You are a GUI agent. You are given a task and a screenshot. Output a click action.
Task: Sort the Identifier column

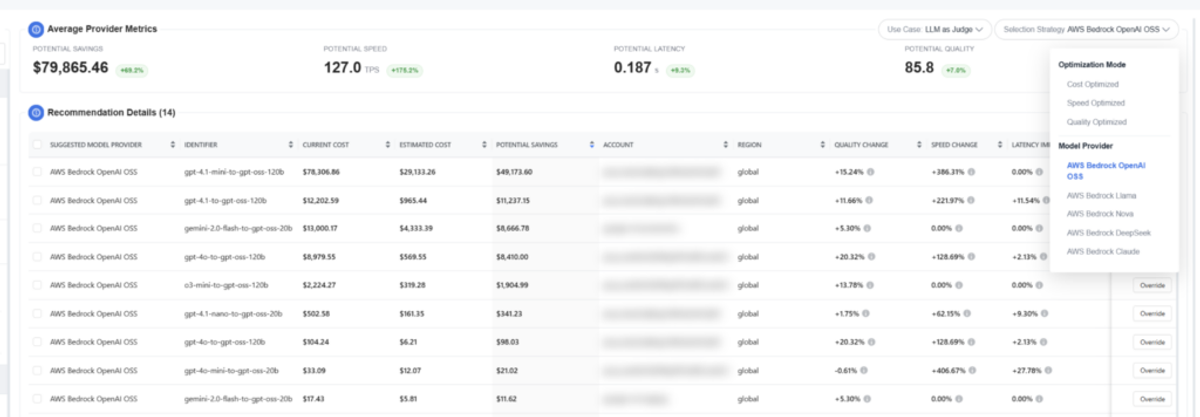click(291, 145)
